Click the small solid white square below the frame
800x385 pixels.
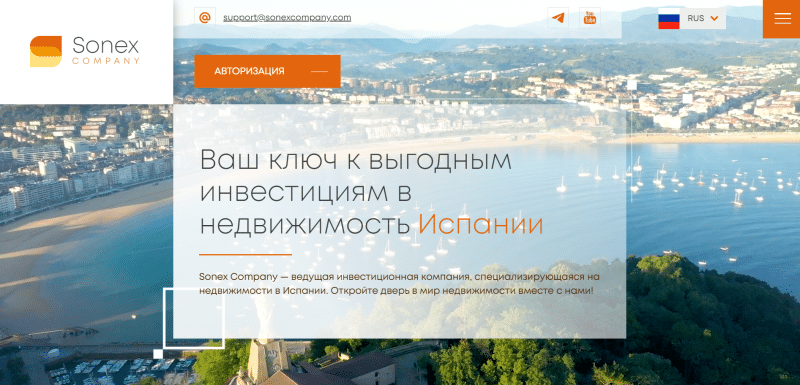coord(158,354)
